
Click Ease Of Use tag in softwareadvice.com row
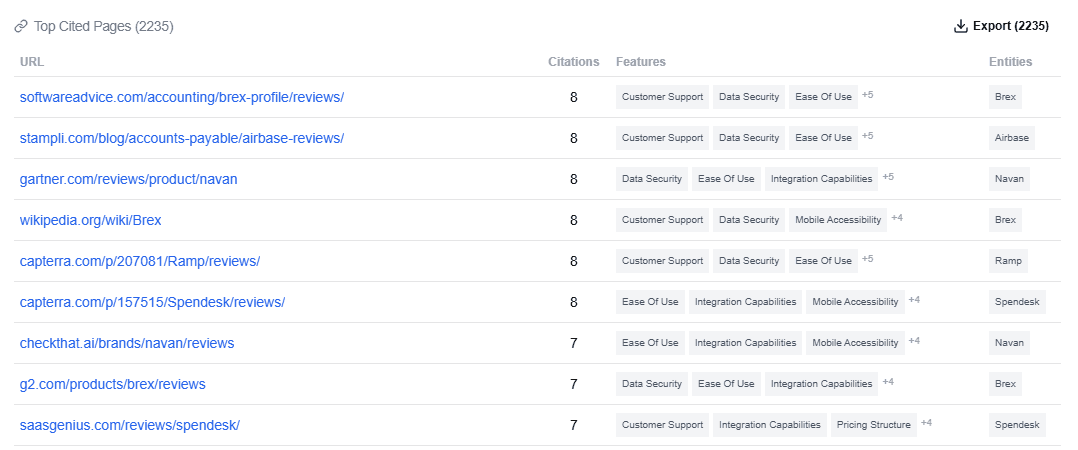824,97
